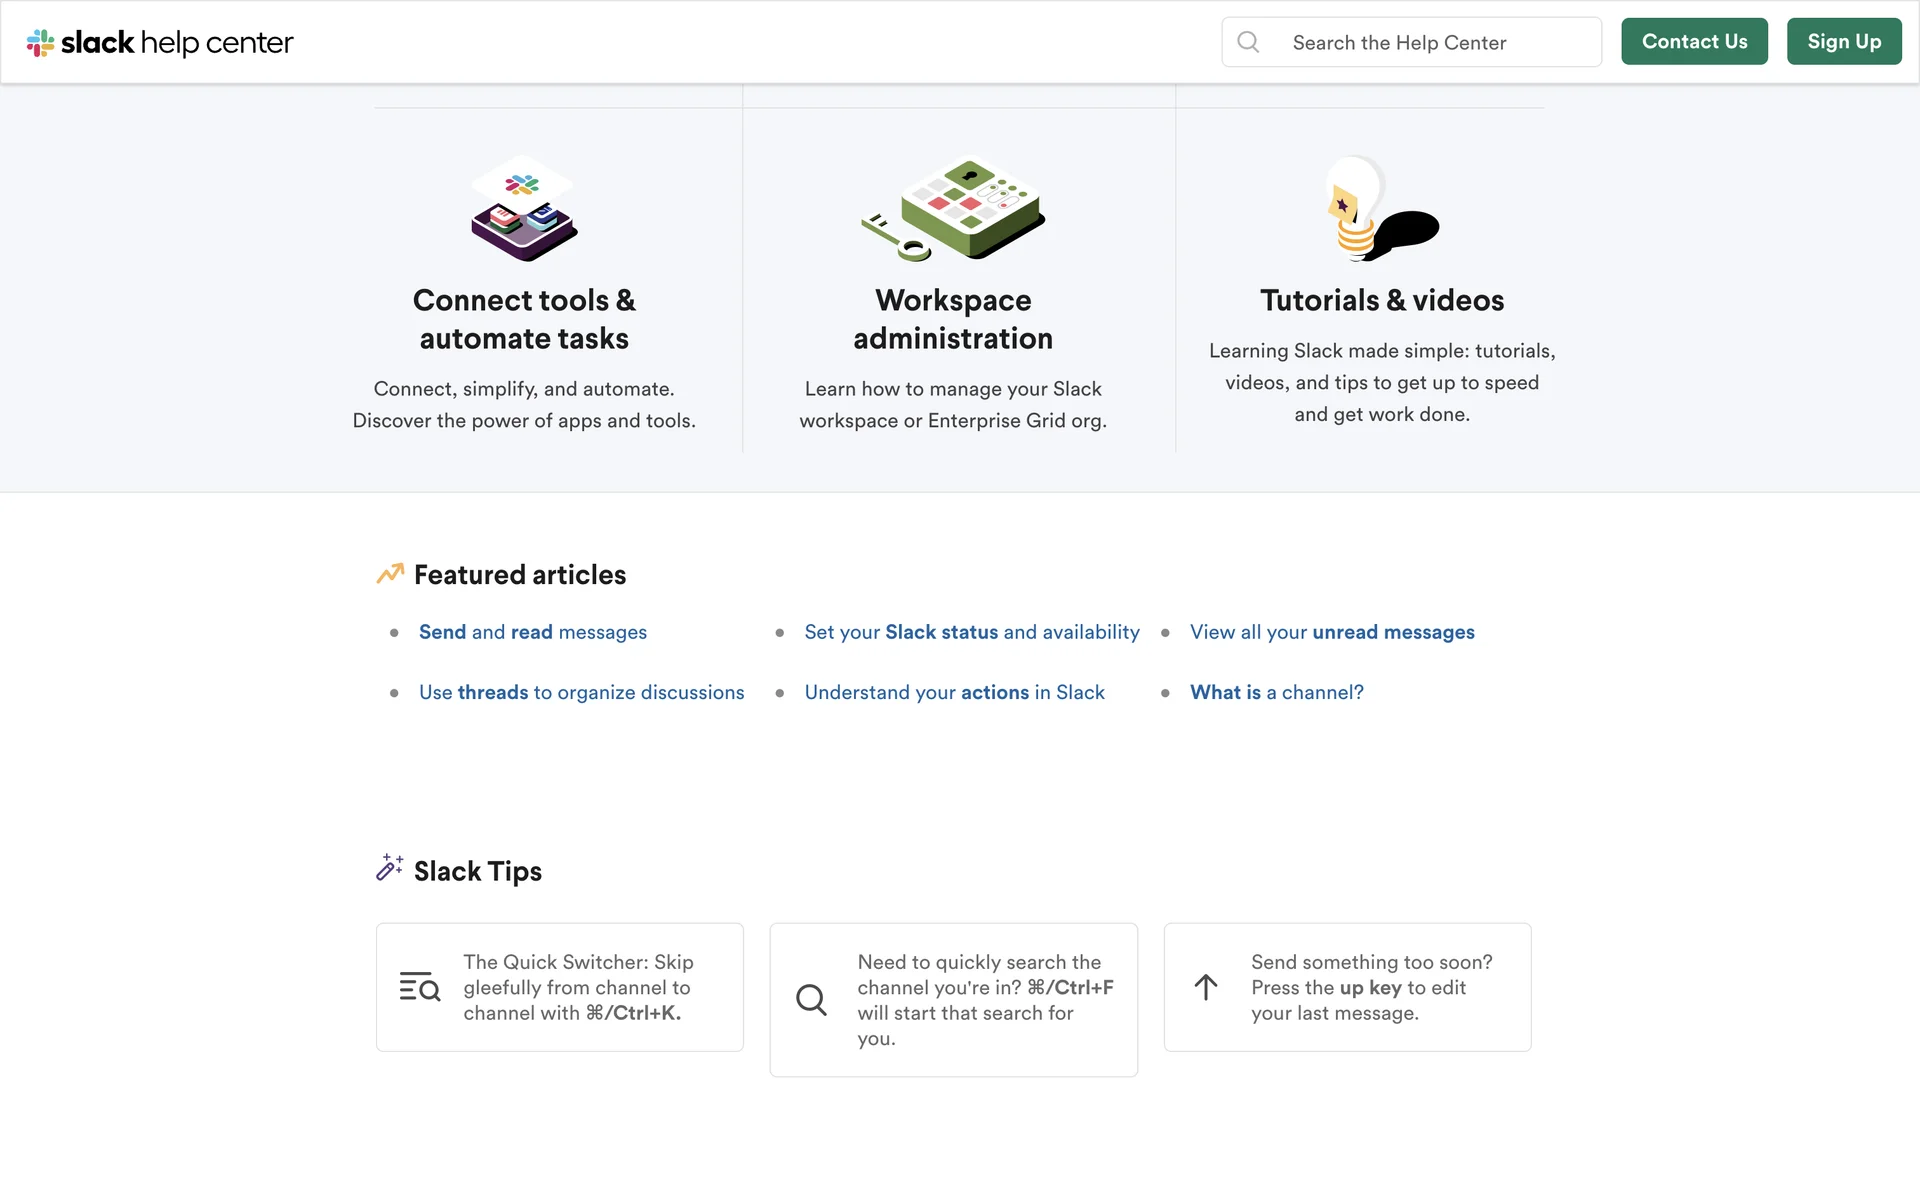Click the search tip magnifier icon
Image resolution: width=1920 pixels, height=1200 pixels.
[x=811, y=999]
